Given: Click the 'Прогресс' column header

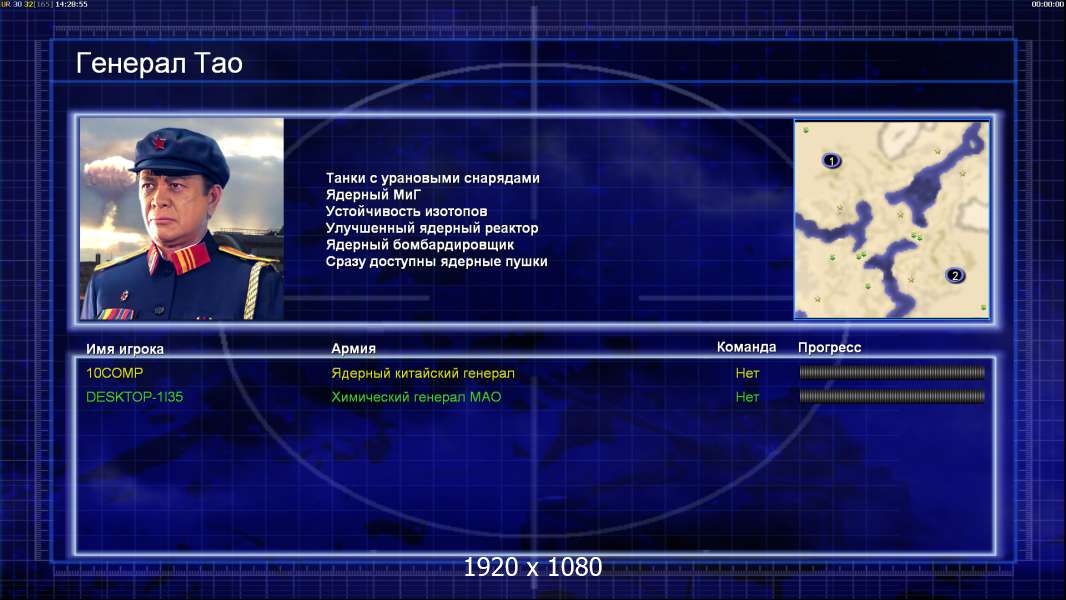Looking at the screenshot, I should click(x=829, y=348).
